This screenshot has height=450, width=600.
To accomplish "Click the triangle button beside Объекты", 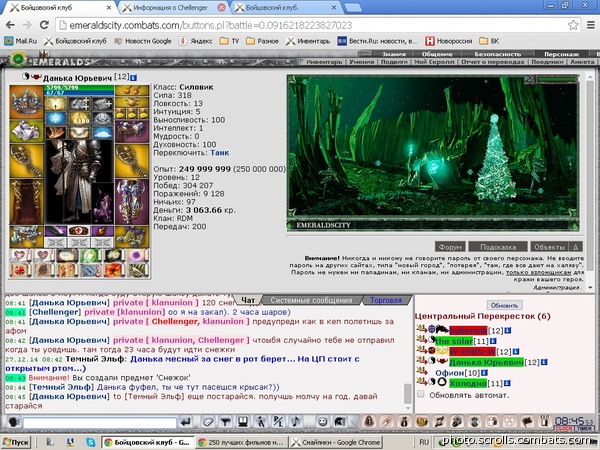I will [576, 247].
